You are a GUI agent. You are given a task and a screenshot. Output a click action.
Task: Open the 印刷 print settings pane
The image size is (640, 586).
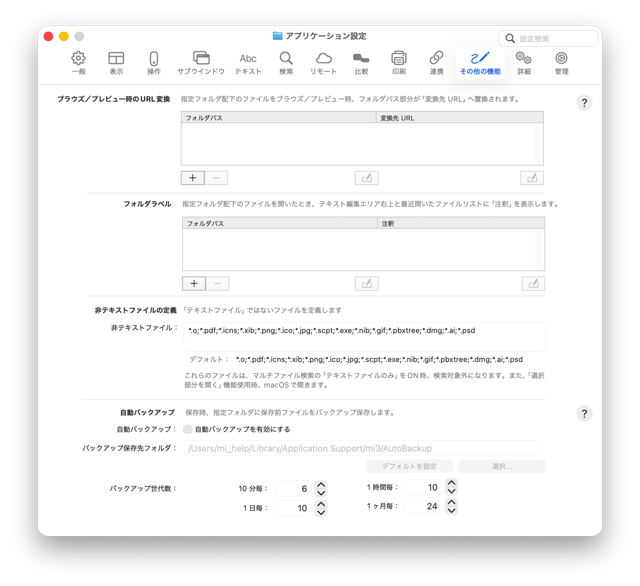point(399,63)
